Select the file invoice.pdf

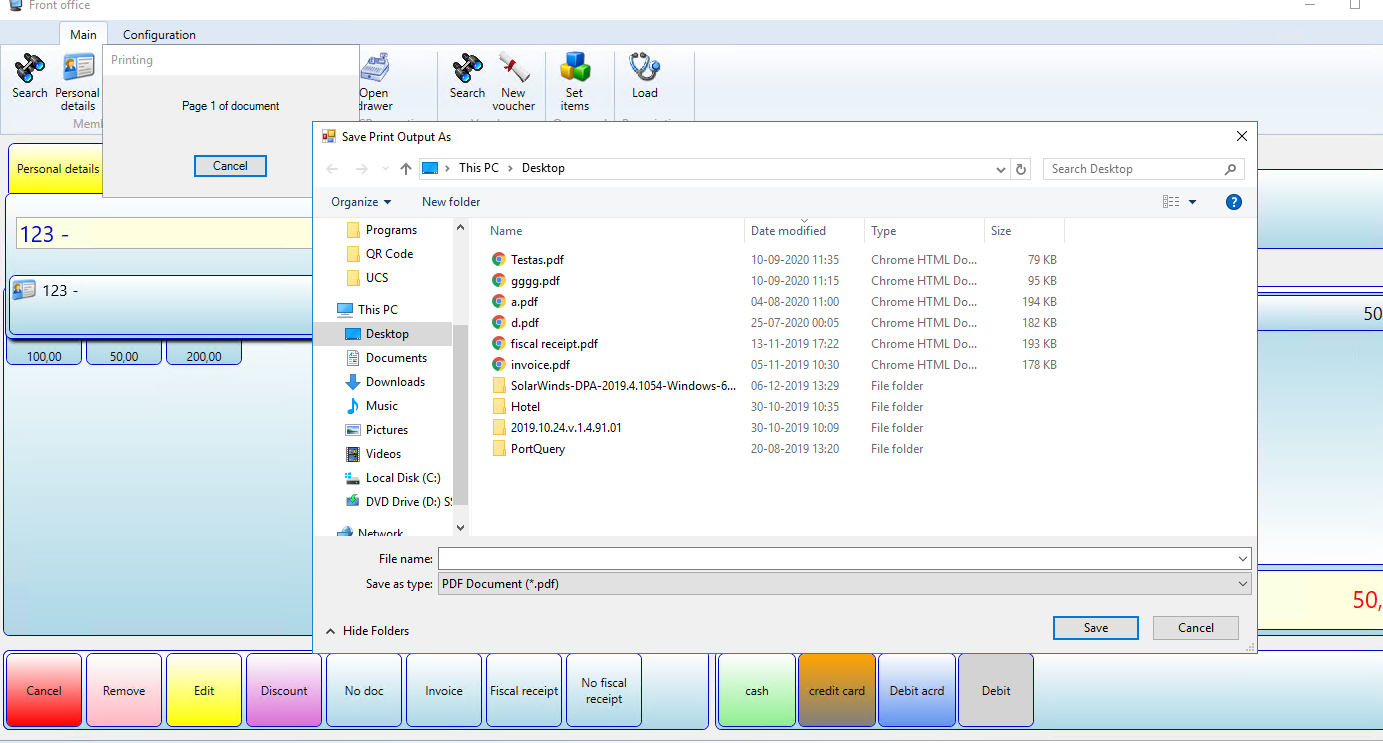tap(530, 365)
